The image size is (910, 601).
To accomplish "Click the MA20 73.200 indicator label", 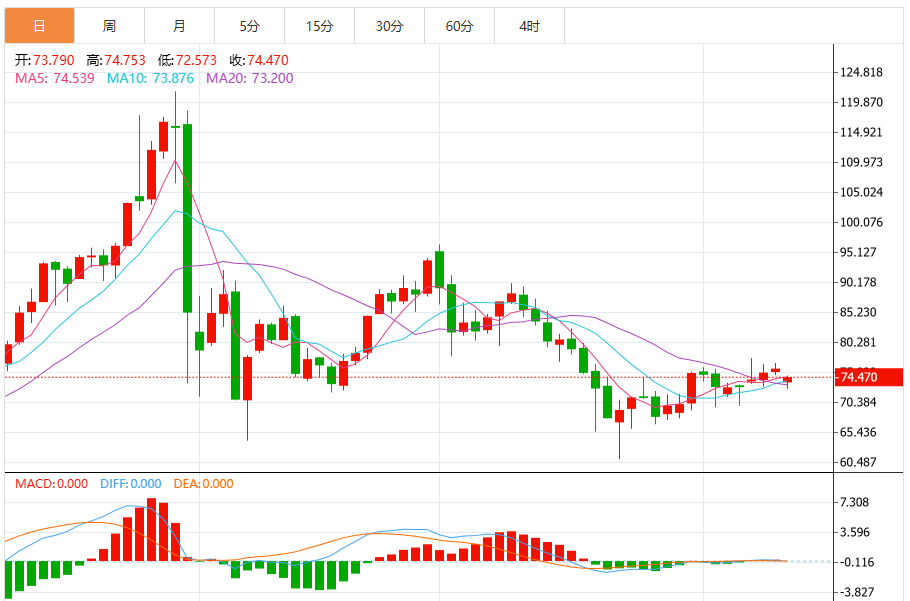I will tap(250, 78).
